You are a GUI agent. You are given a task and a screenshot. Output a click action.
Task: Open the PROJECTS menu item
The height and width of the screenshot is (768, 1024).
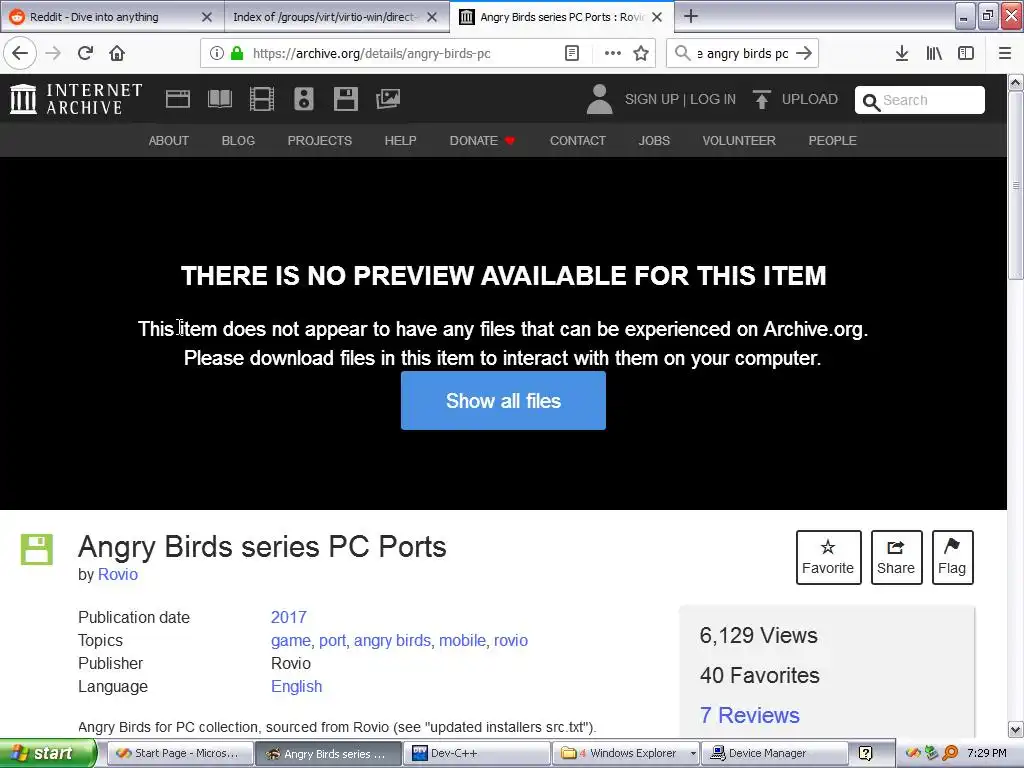pos(320,140)
